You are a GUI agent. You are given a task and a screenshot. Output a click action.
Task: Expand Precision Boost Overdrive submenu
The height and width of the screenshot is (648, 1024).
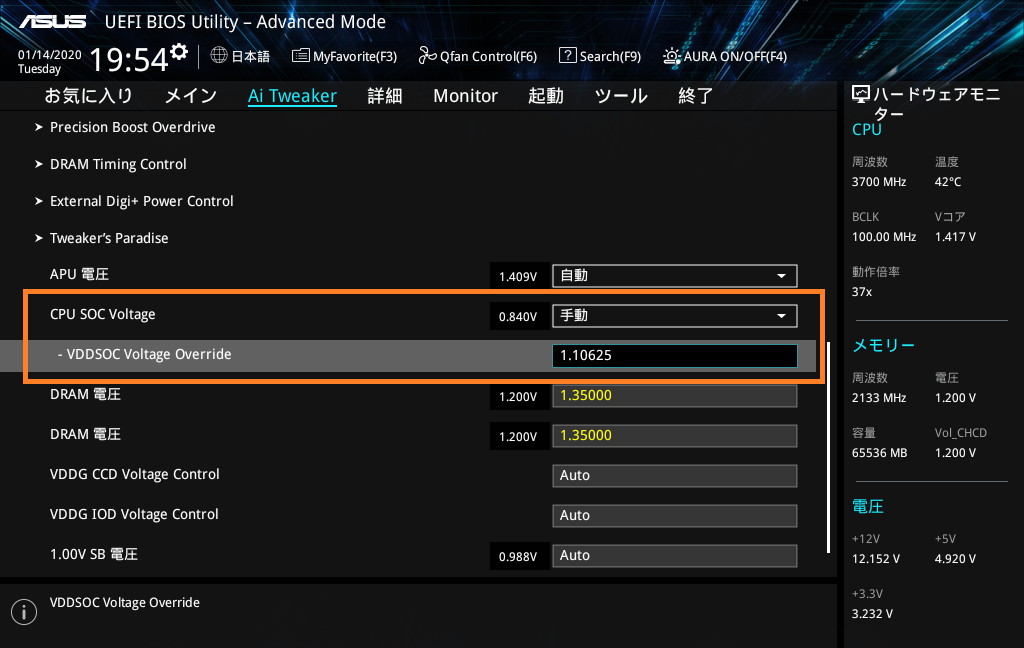click(x=133, y=127)
